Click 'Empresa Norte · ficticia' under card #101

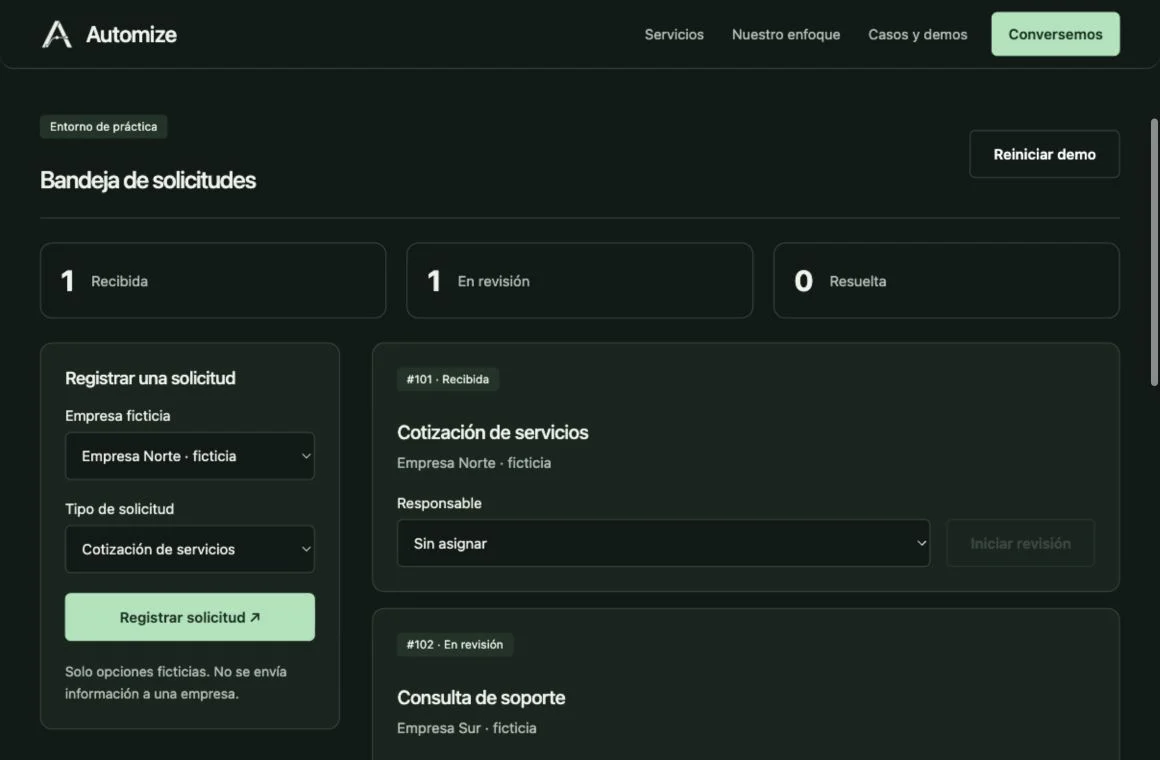(474, 463)
